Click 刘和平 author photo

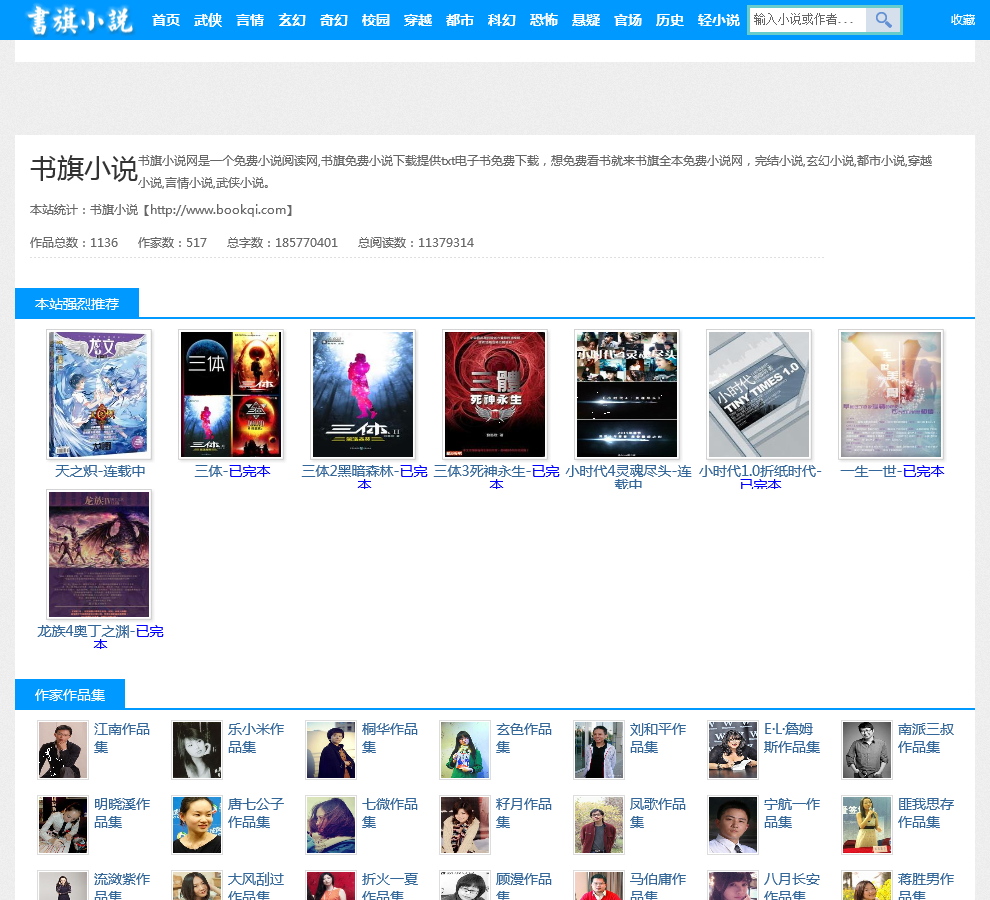pyautogui.click(x=599, y=750)
